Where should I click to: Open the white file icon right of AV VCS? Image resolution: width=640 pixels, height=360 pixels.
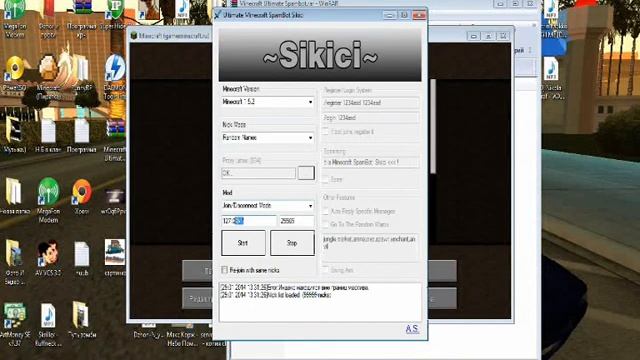[82, 253]
